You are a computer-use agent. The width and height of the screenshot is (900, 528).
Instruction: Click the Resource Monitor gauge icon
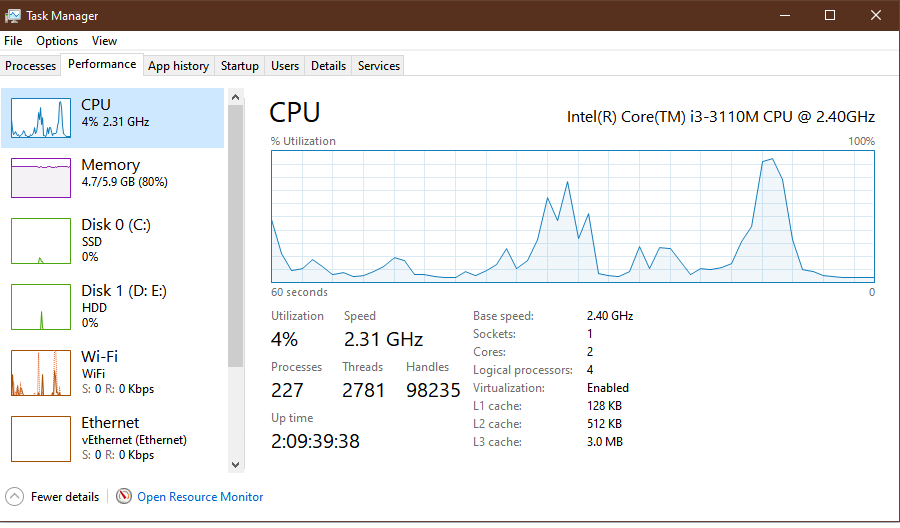[x=124, y=496]
